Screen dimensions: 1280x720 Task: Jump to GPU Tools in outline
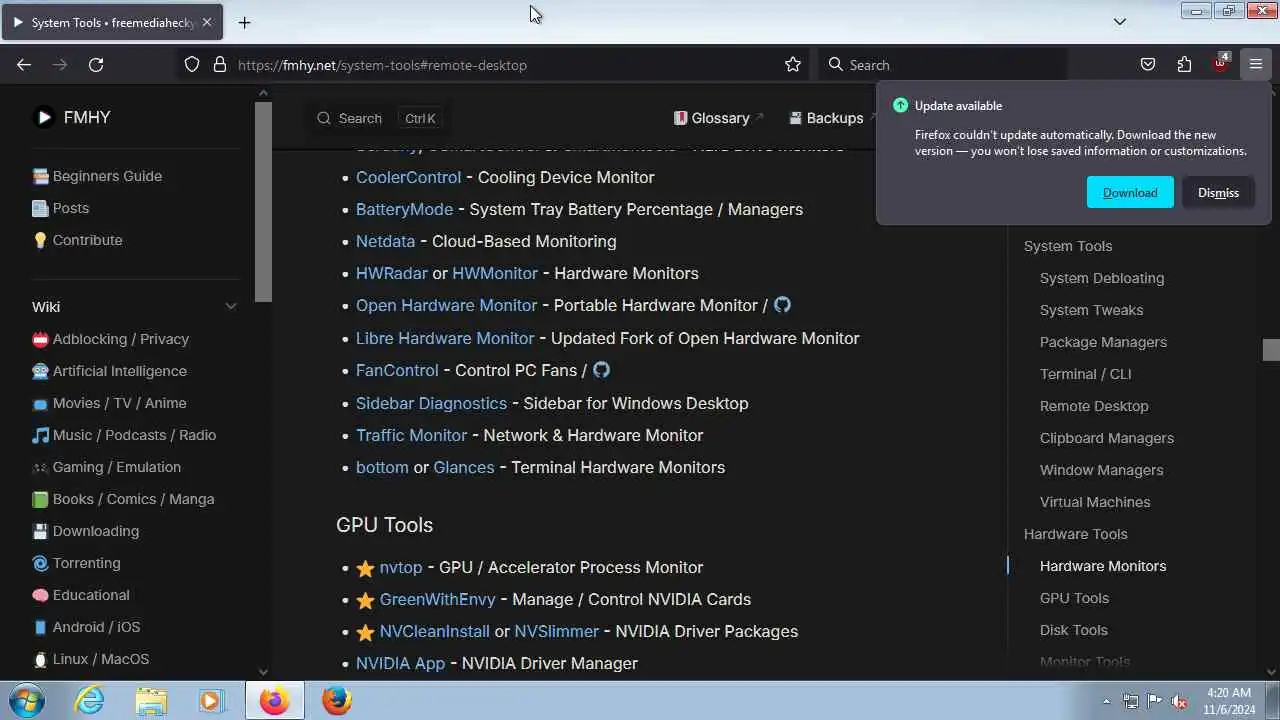click(x=1074, y=598)
